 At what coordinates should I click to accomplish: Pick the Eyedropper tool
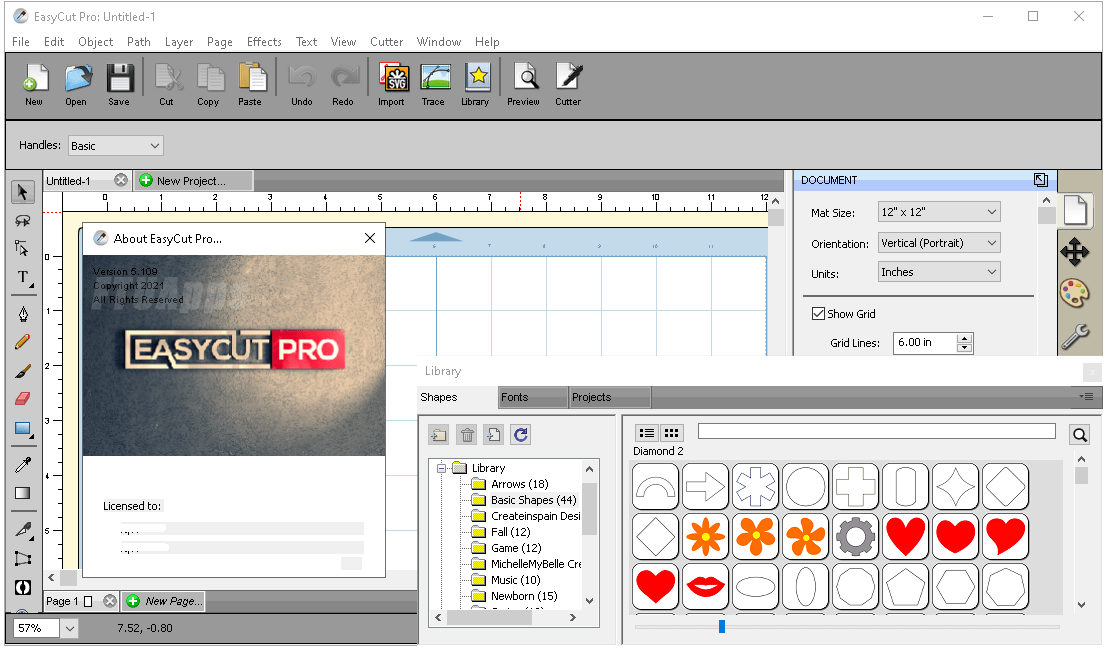click(23, 464)
